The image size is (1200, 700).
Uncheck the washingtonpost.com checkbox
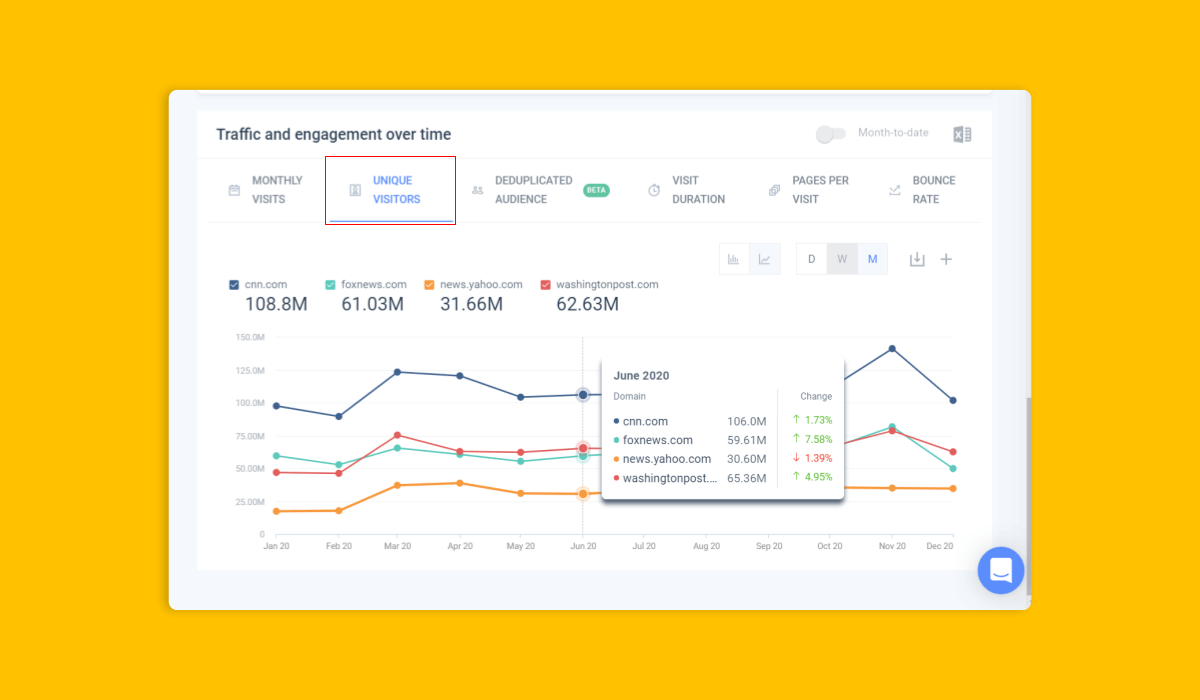[545, 285]
